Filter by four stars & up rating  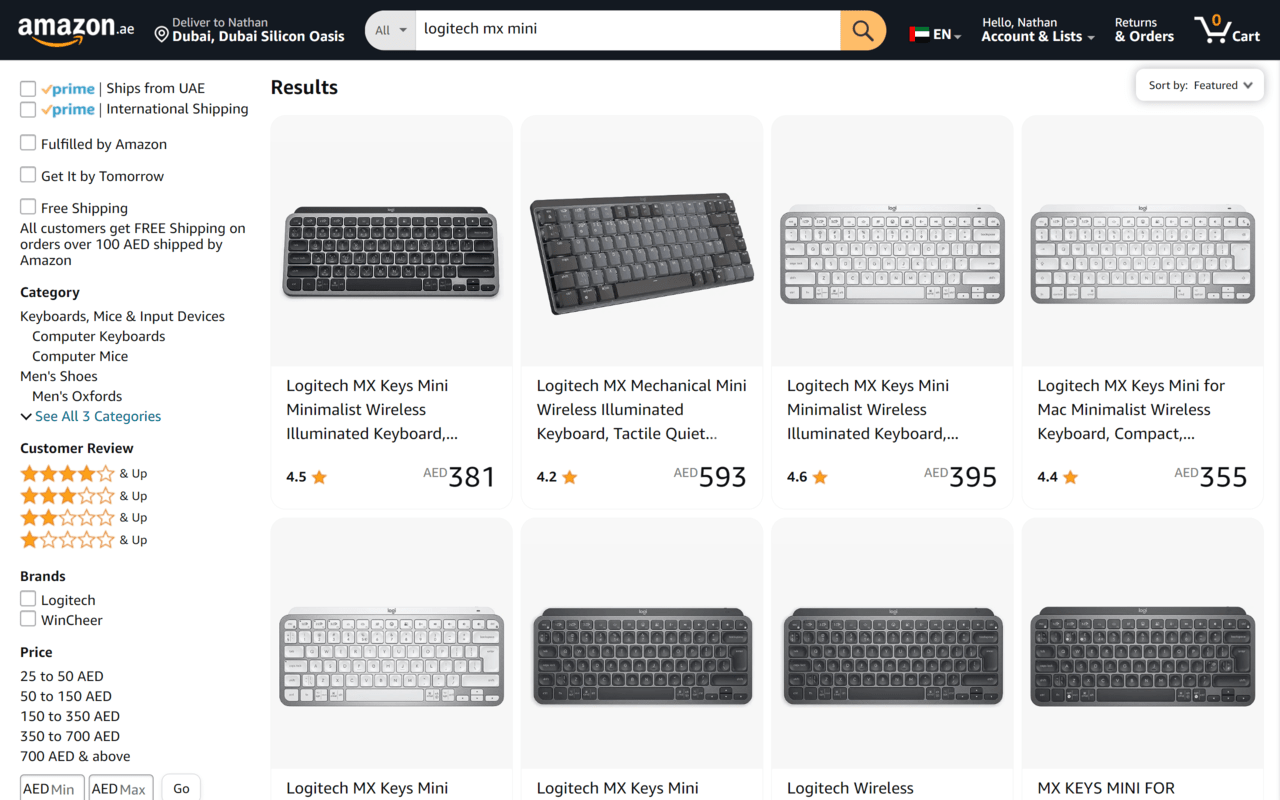point(68,474)
